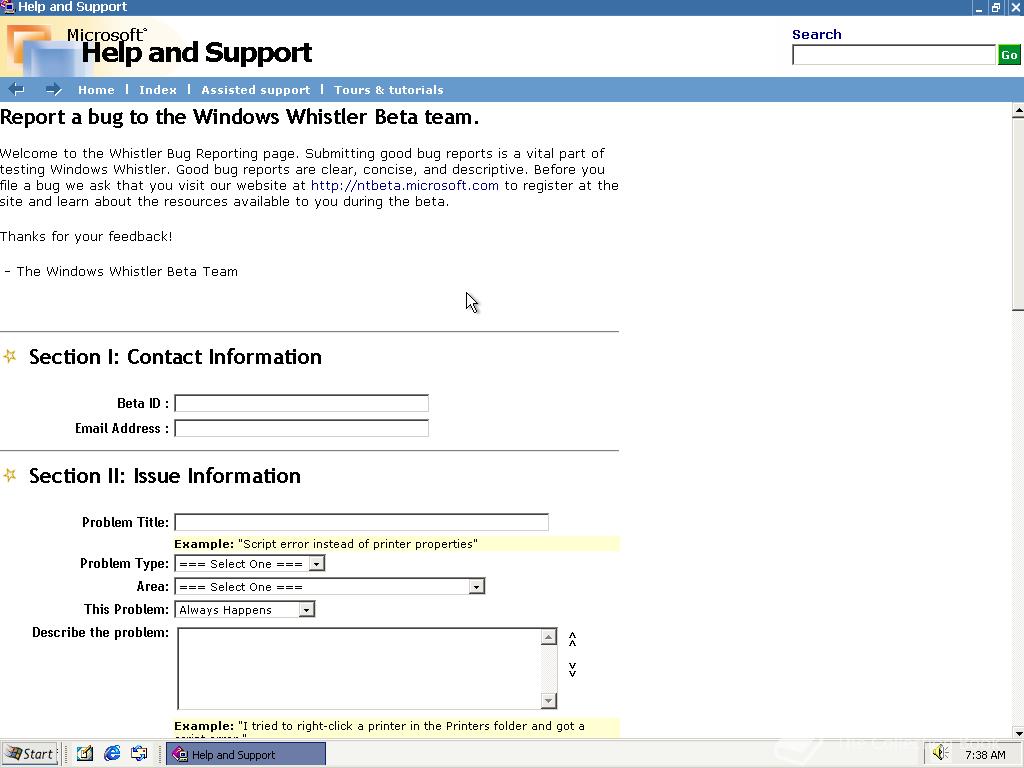Click the 7:38 AM system clock

click(x=985, y=755)
